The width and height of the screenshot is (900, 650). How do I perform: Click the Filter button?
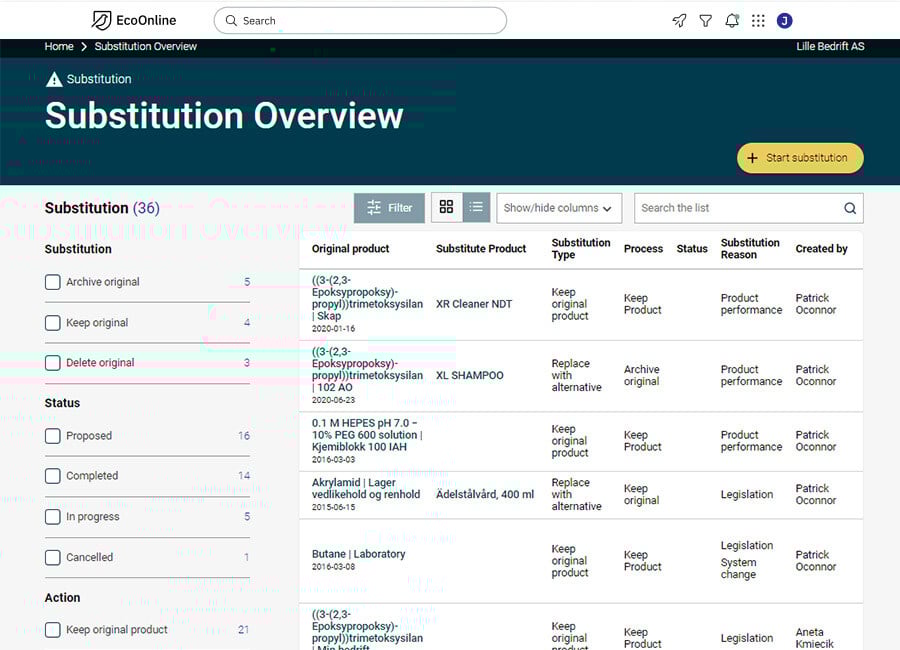click(x=389, y=208)
